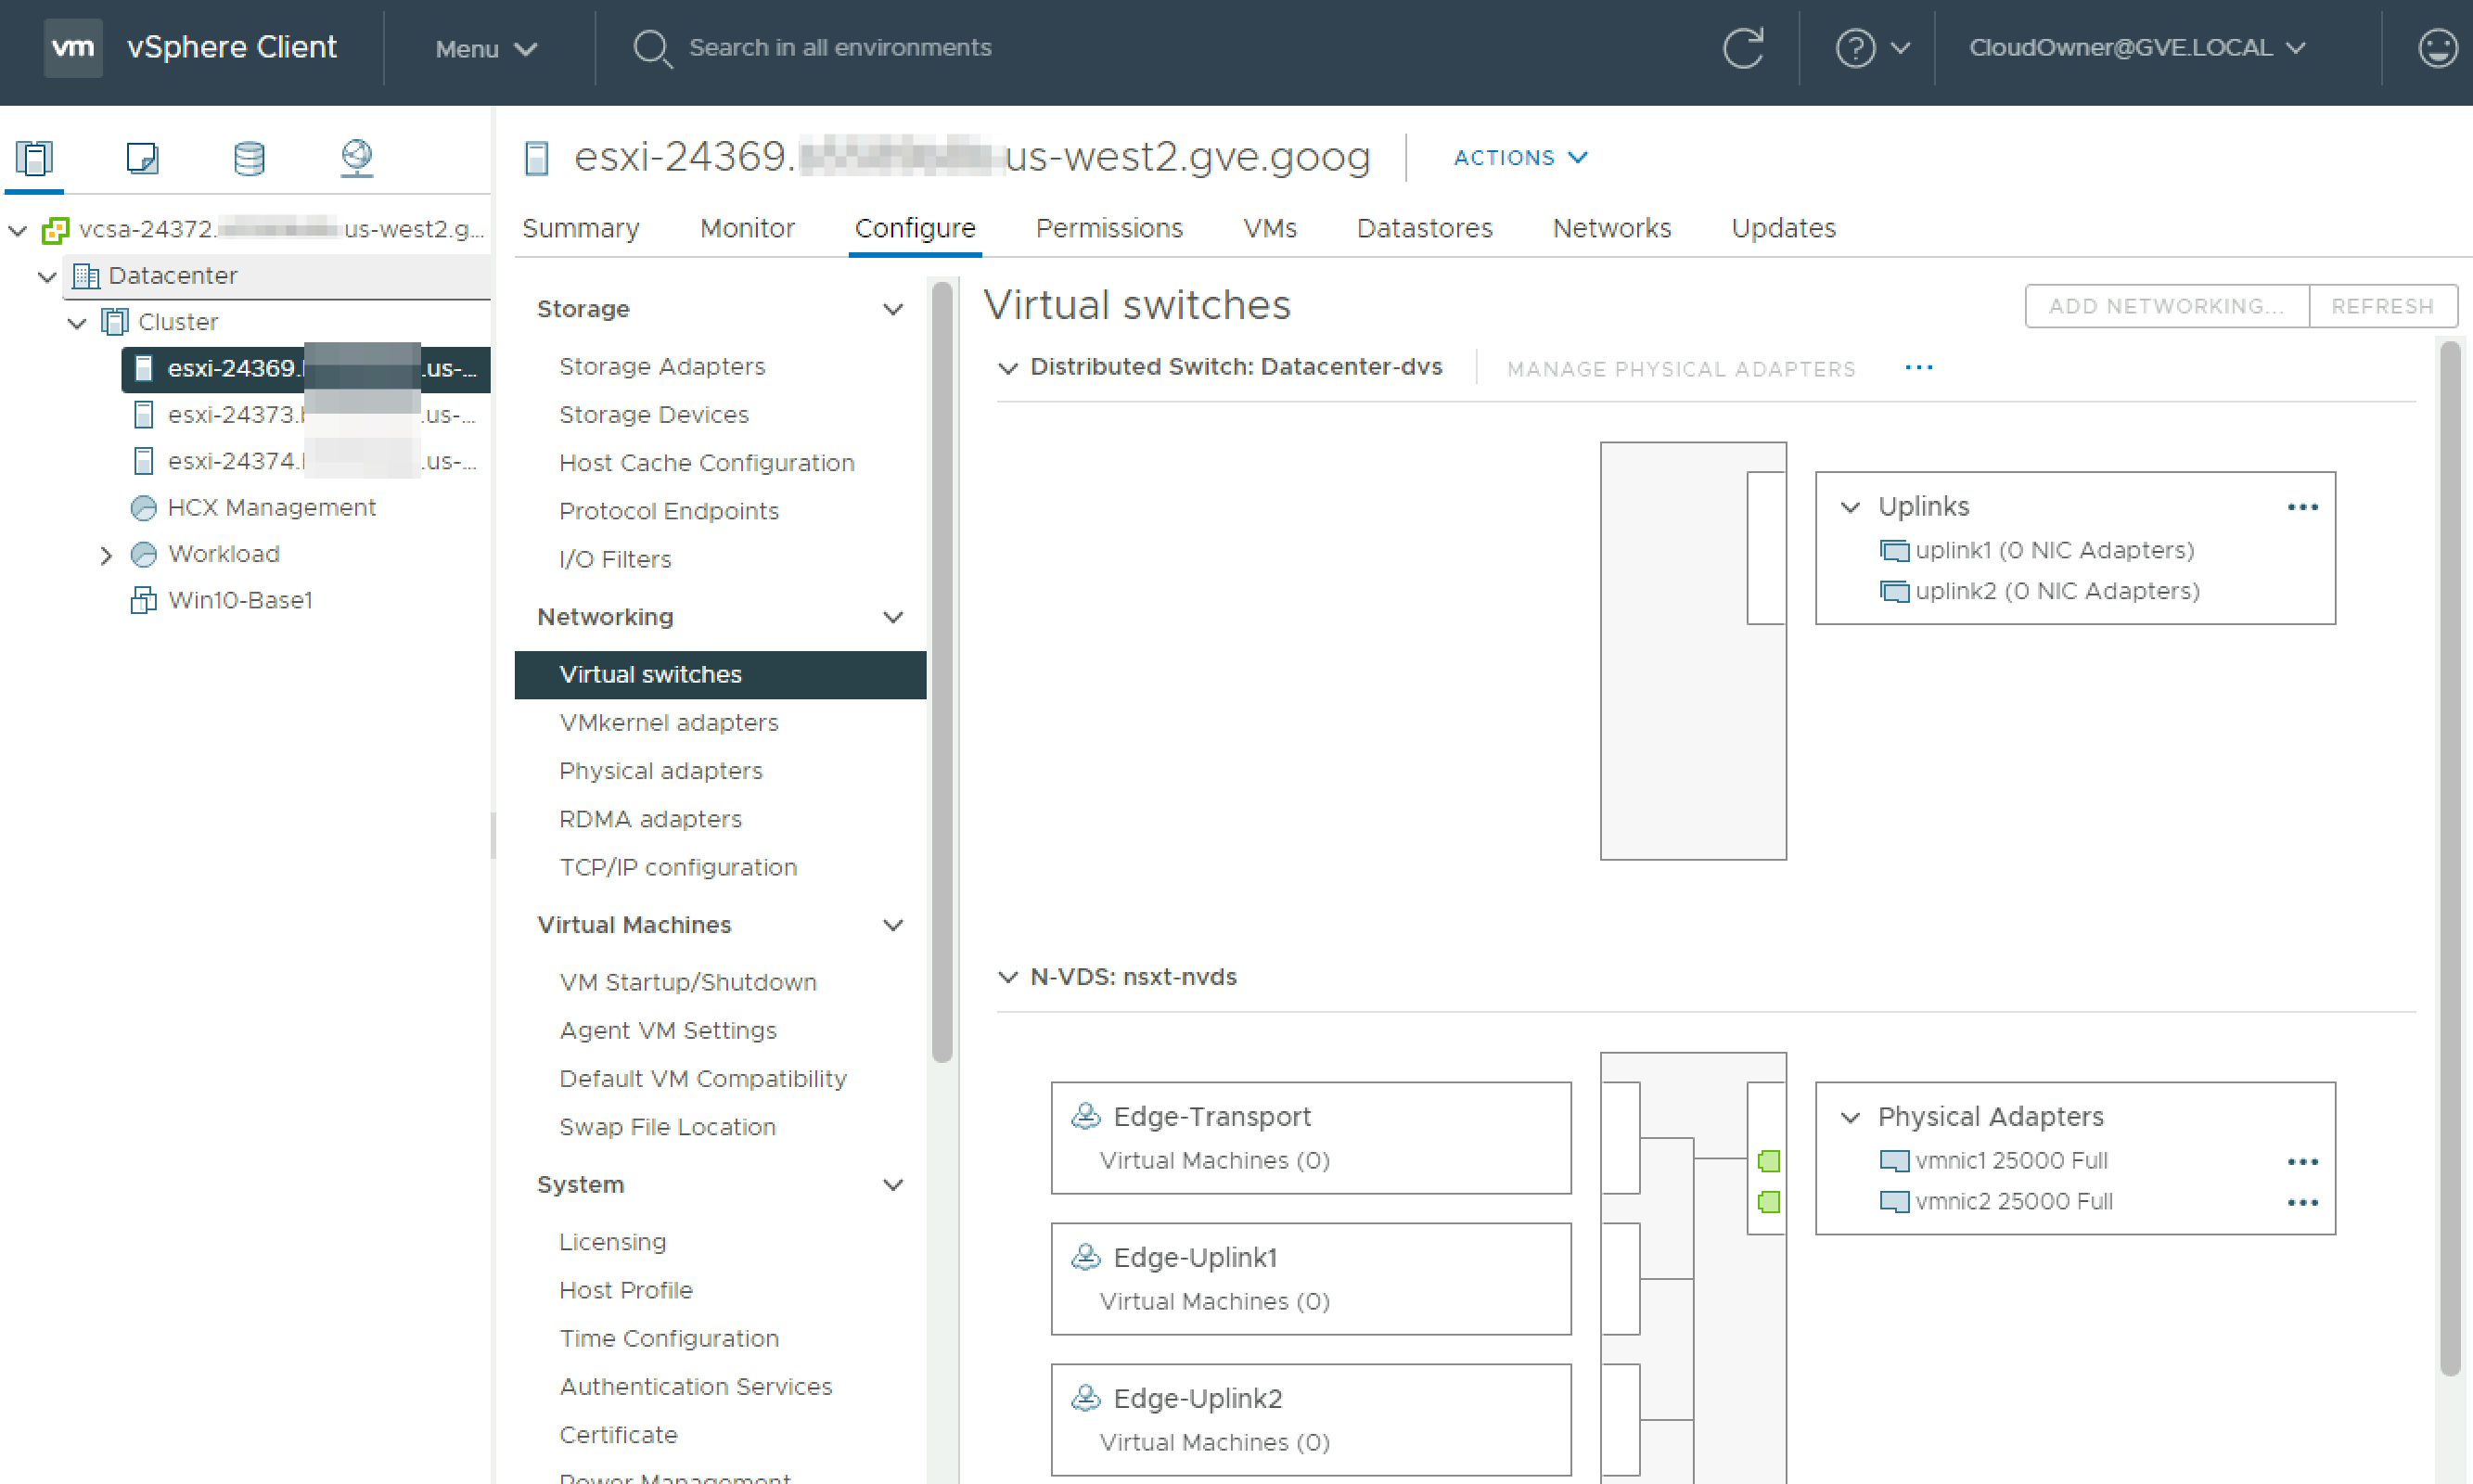Open the ACTIONS dropdown for the host
Image resolution: width=2473 pixels, height=1484 pixels.
click(1520, 157)
